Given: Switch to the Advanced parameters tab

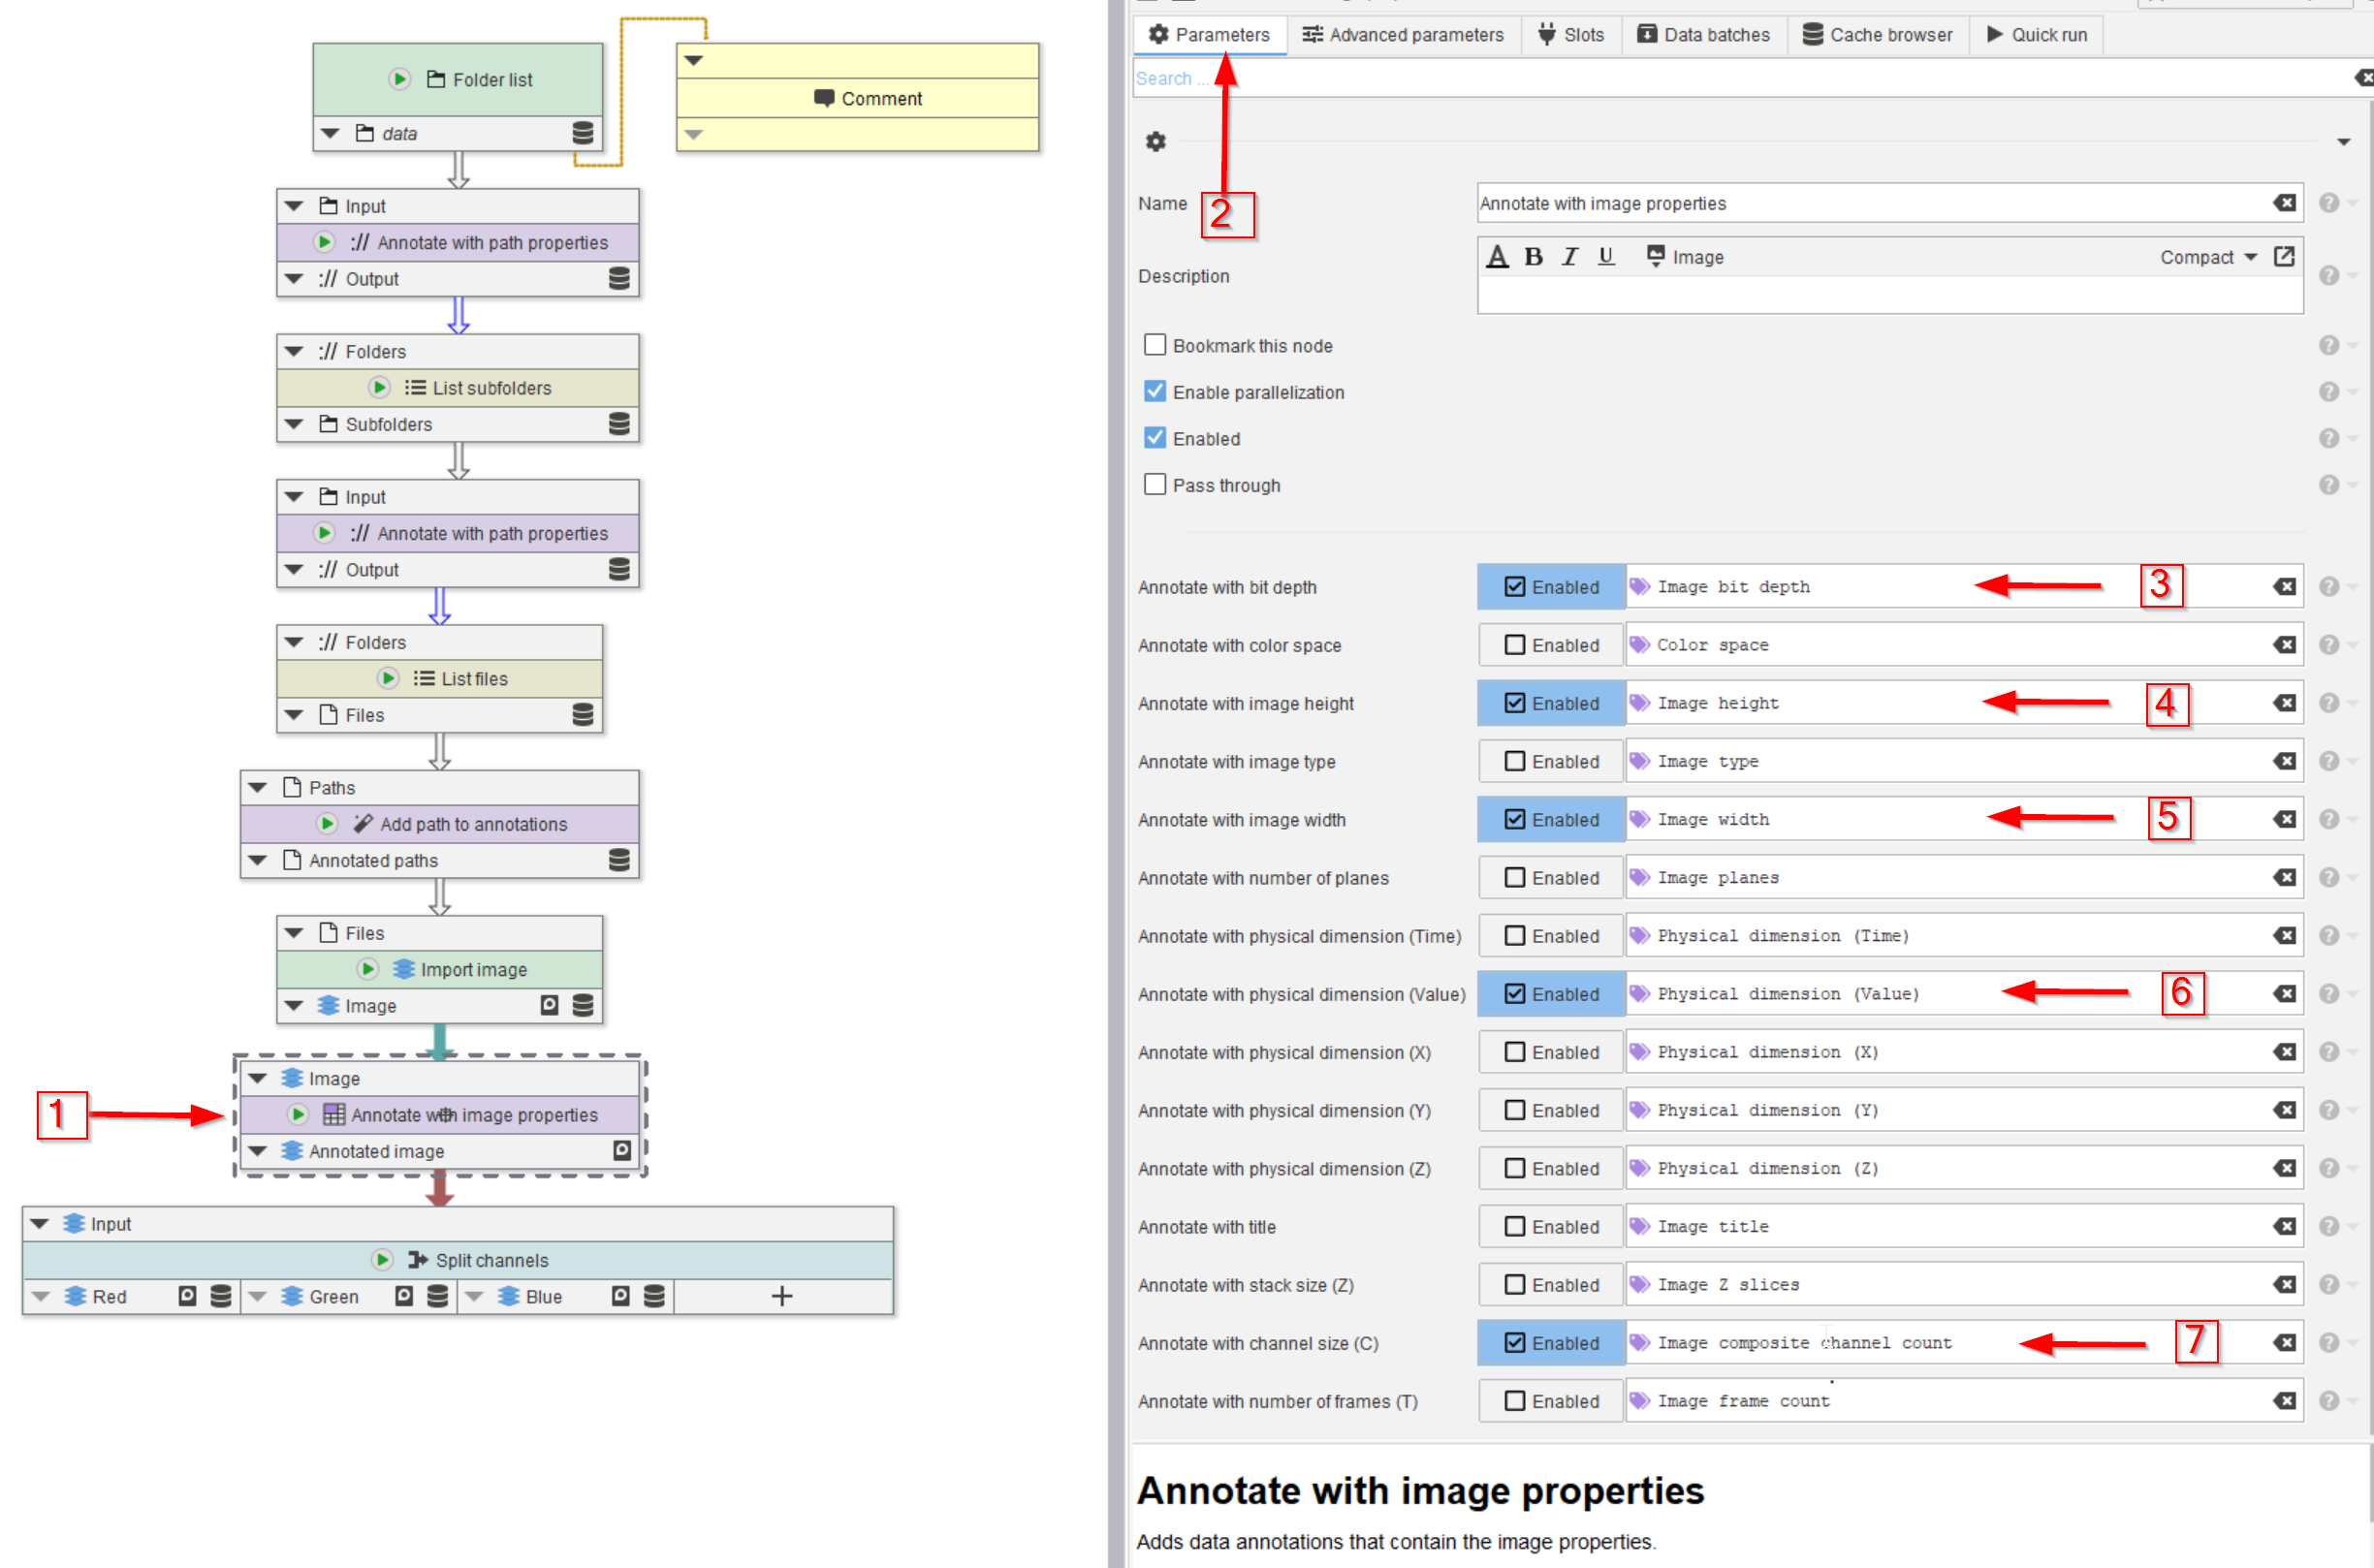Looking at the screenshot, I should [x=1402, y=35].
